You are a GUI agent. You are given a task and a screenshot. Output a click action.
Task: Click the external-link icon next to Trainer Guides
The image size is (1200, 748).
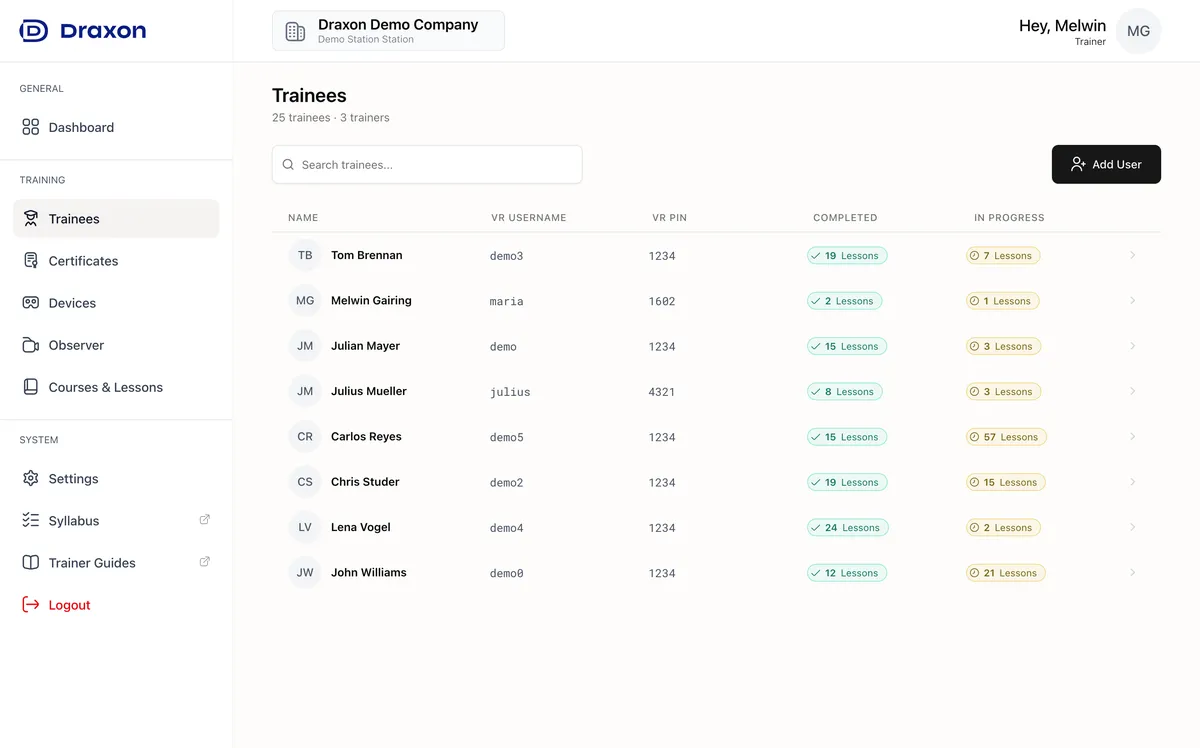tap(205, 561)
